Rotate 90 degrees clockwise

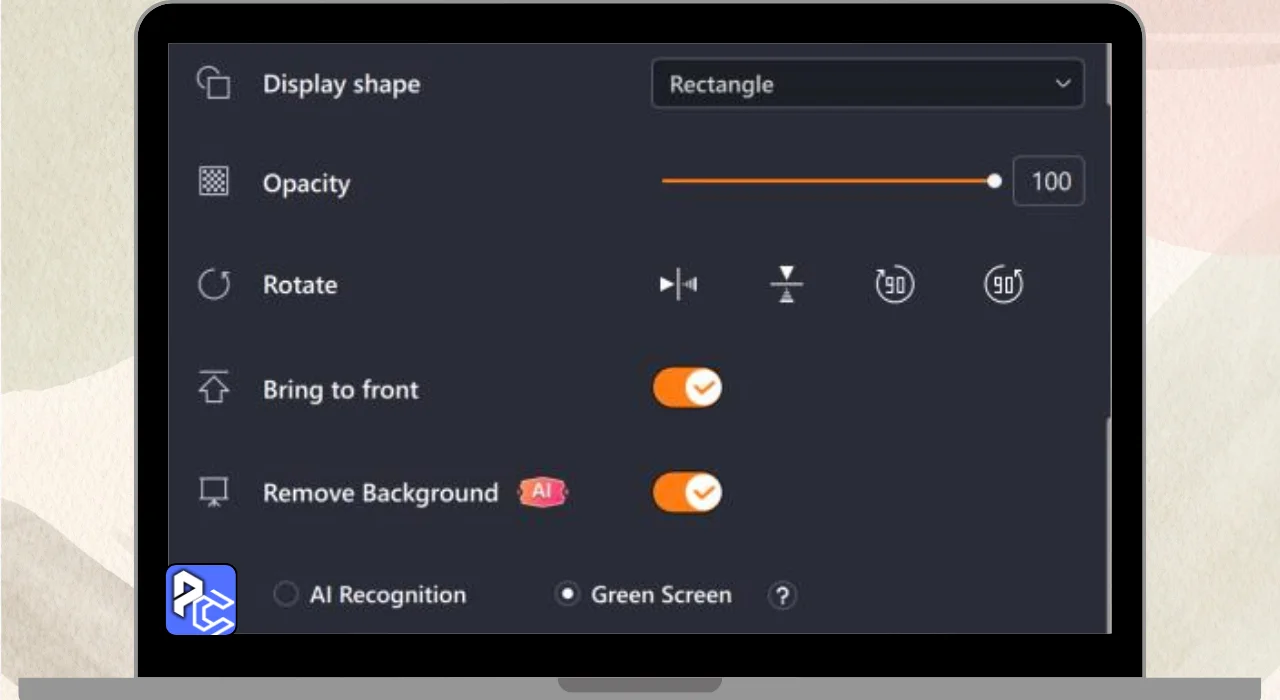tap(894, 285)
